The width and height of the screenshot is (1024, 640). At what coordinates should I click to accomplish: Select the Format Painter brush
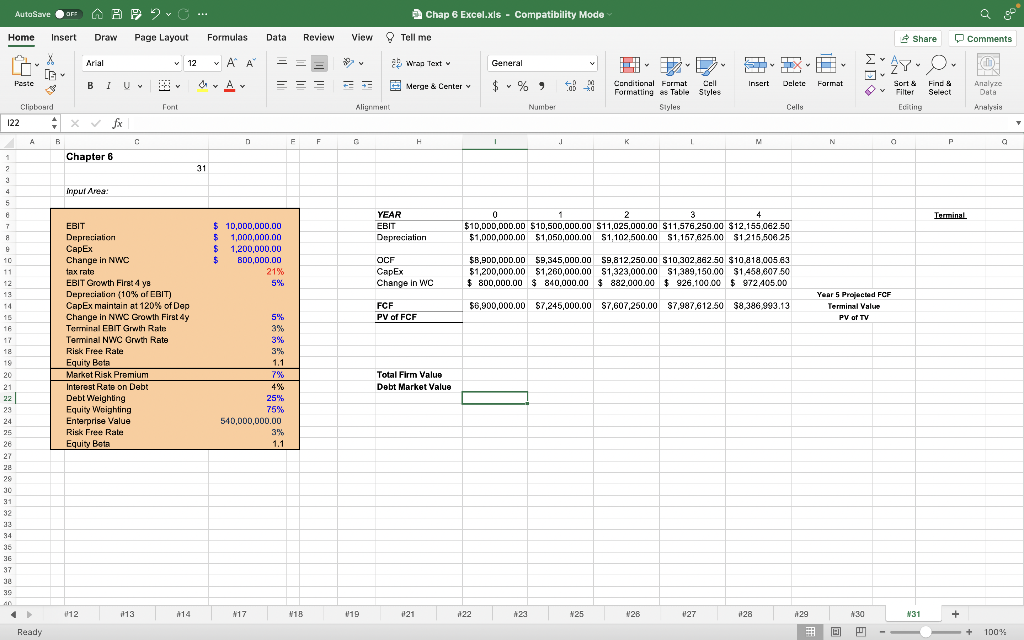pyautogui.click(x=50, y=89)
